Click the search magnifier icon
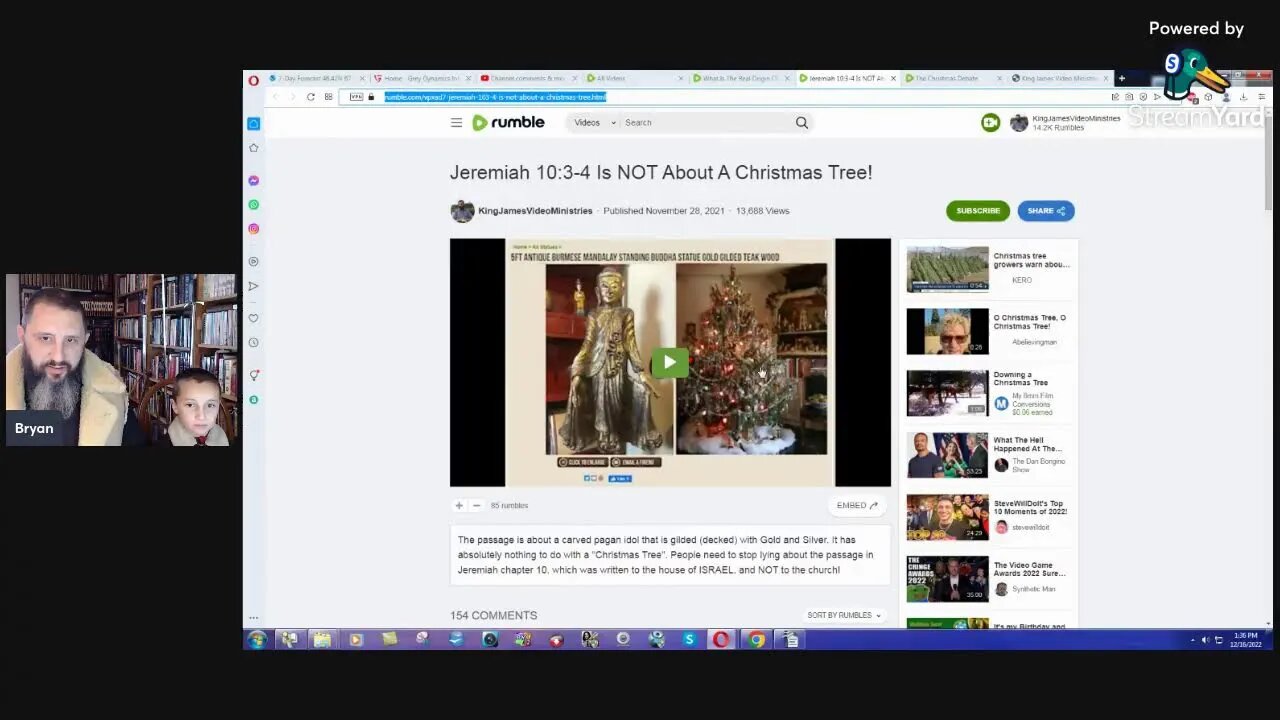 pyautogui.click(x=801, y=122)
